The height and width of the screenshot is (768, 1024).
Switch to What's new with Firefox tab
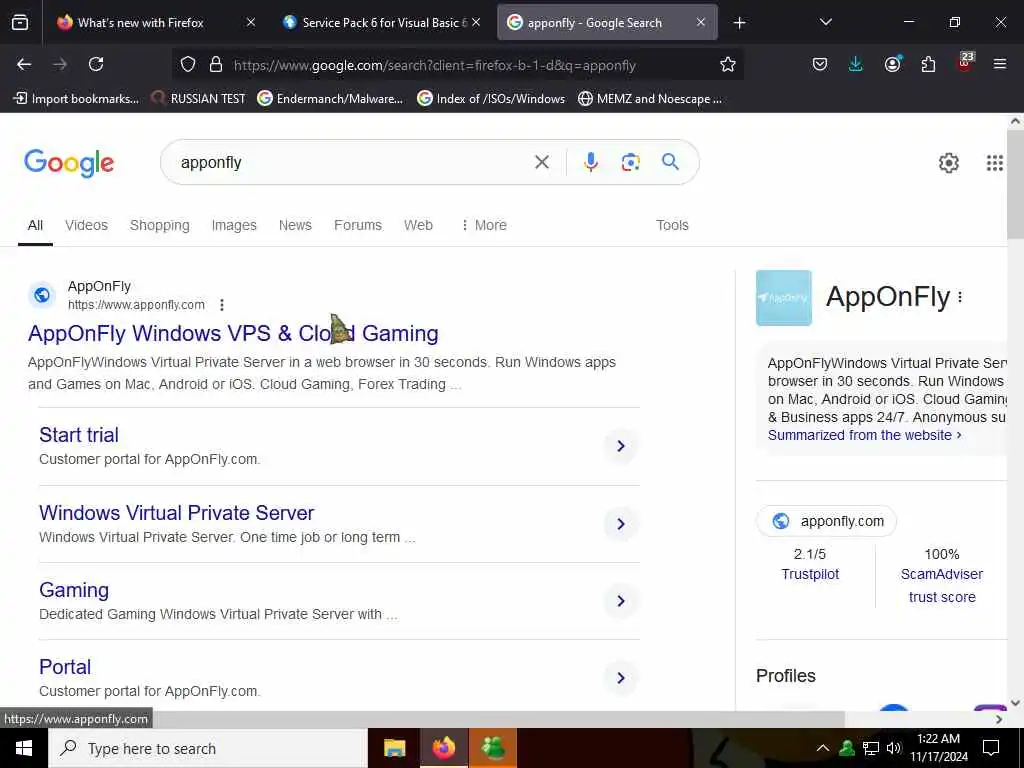(x=140, y=23)
